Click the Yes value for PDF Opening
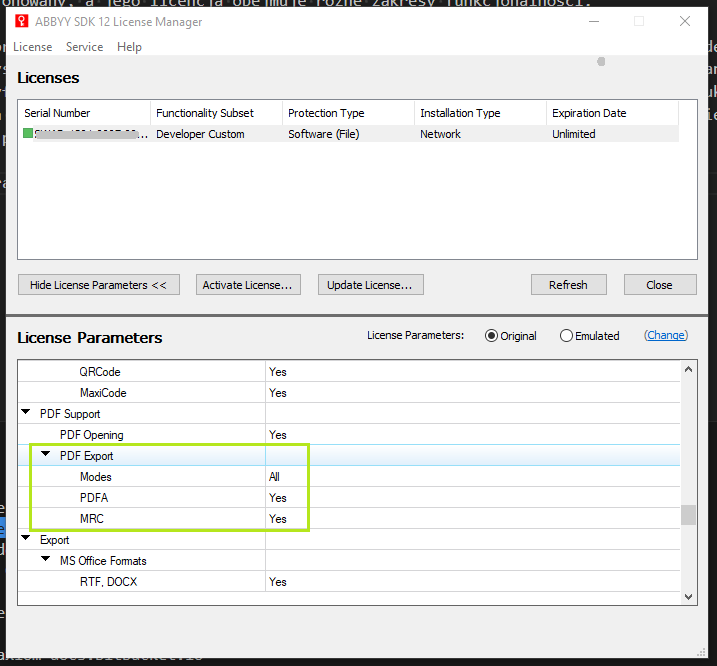The height and width of the screenshot is (666, 717). (x=278, y=435)
